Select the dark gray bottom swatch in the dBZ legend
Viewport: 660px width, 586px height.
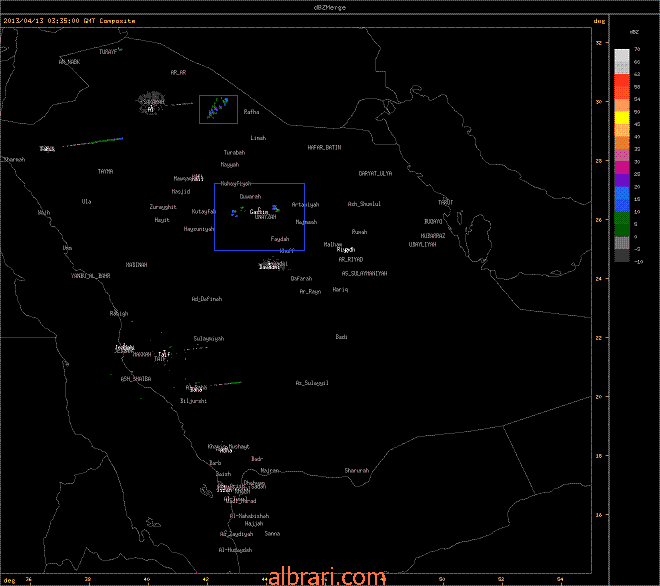(622, 255)
